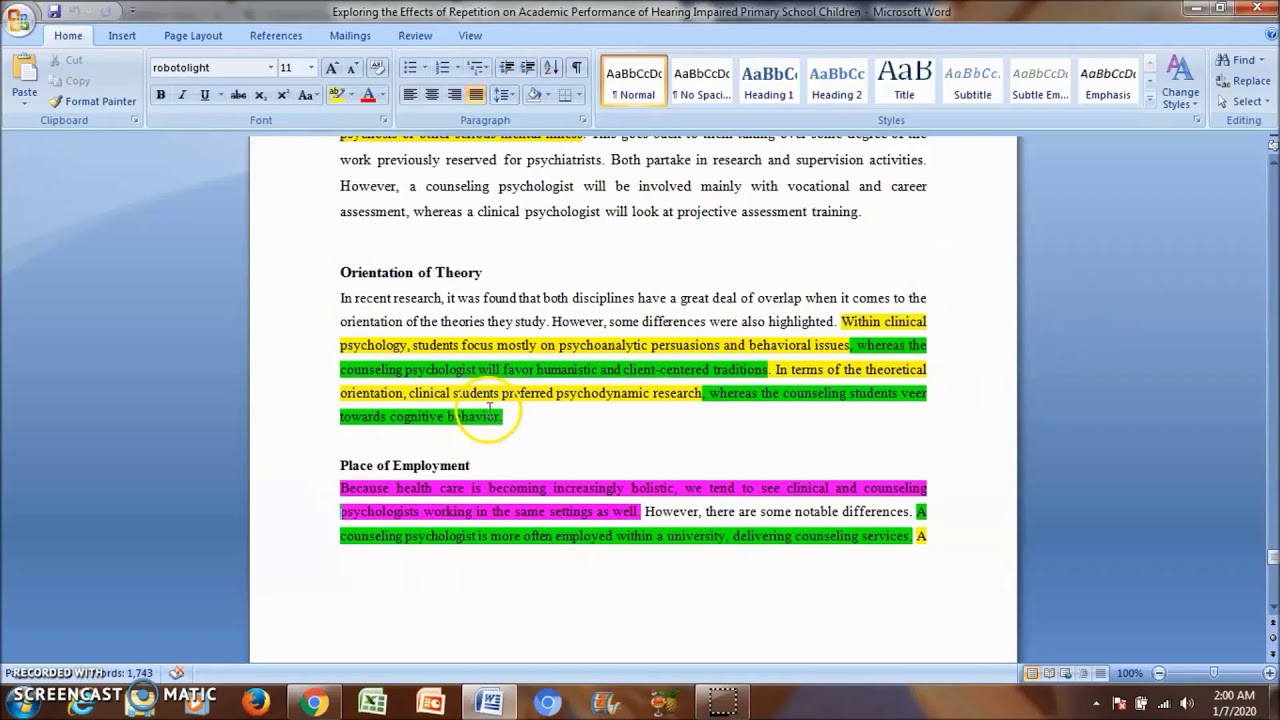Open Excel from the taskbar
Screen dimensions: 1280x720
coord(372,702)
